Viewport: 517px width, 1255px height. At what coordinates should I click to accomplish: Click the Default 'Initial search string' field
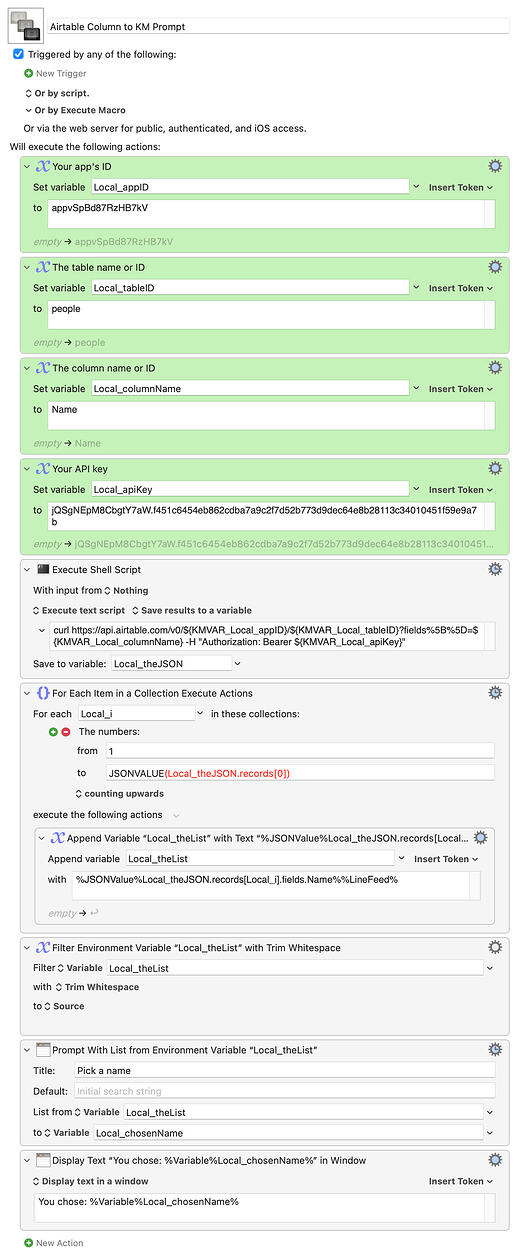284,1091
